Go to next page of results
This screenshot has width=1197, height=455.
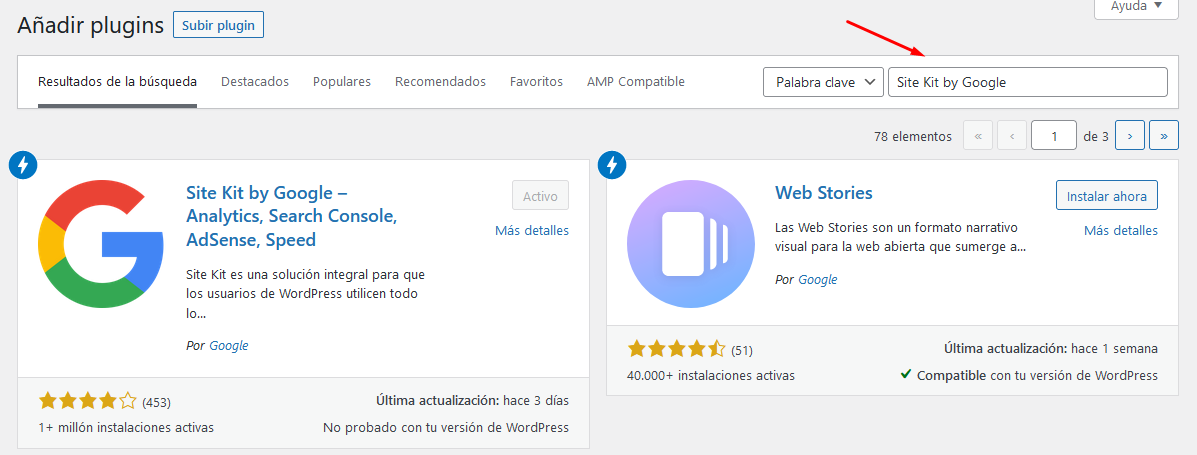point(1129,136)
